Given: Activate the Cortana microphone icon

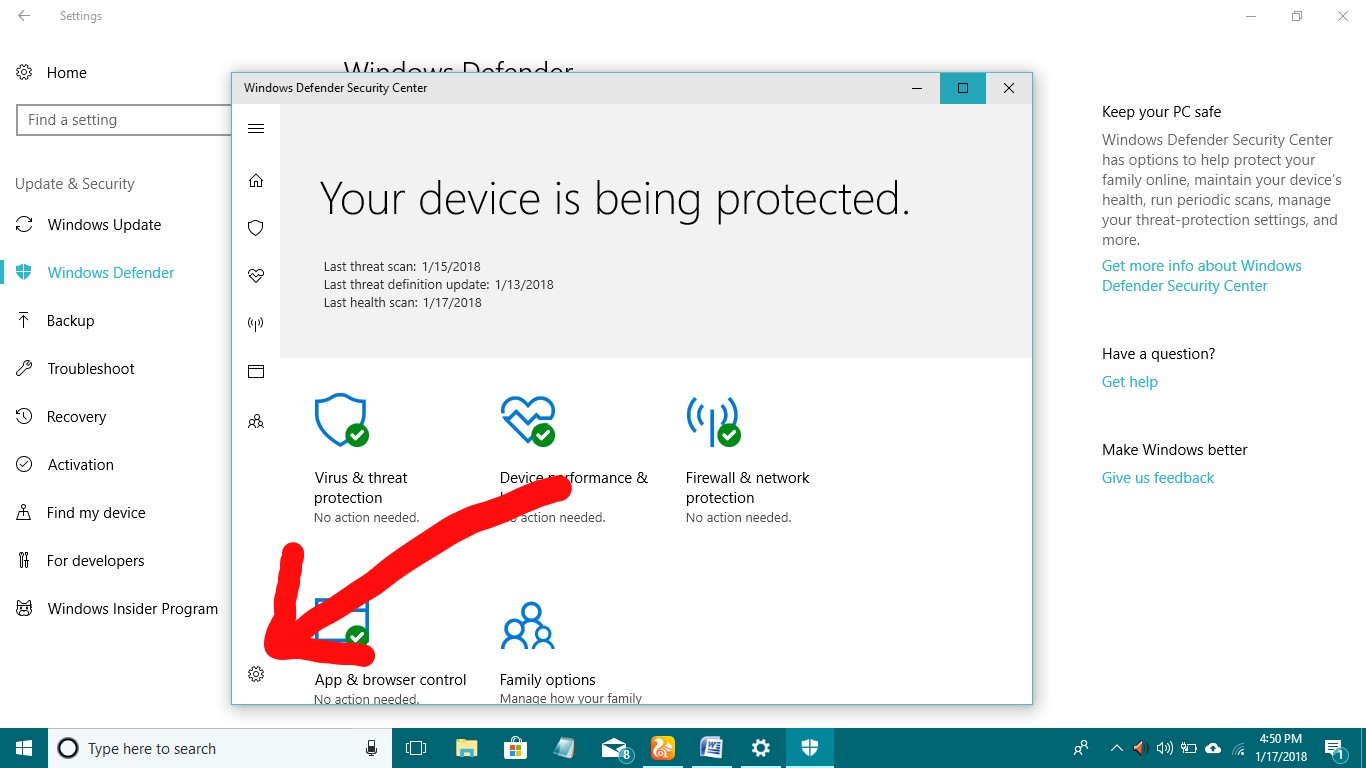Looking at the screenshot, I should tap(372, 748).
